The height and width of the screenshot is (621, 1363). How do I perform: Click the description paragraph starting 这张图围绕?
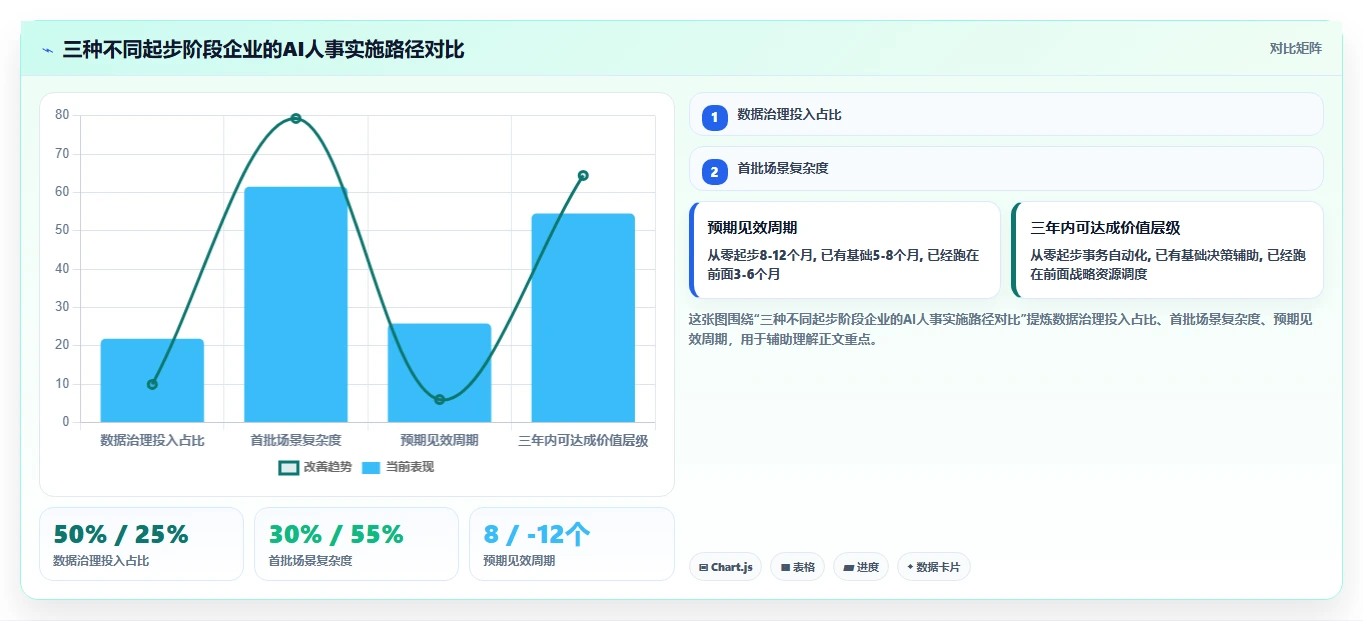[x=1001, y=329]
